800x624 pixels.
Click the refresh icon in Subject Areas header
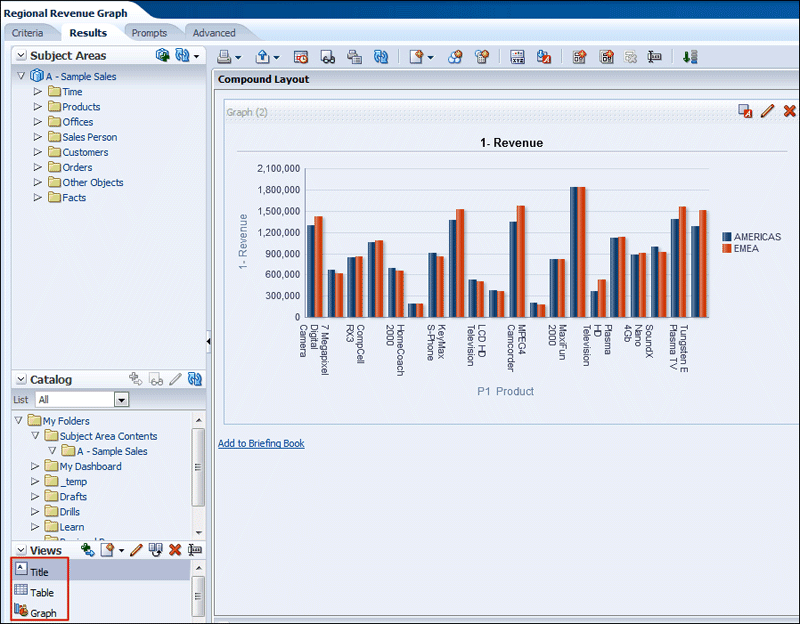coord(182,56)
